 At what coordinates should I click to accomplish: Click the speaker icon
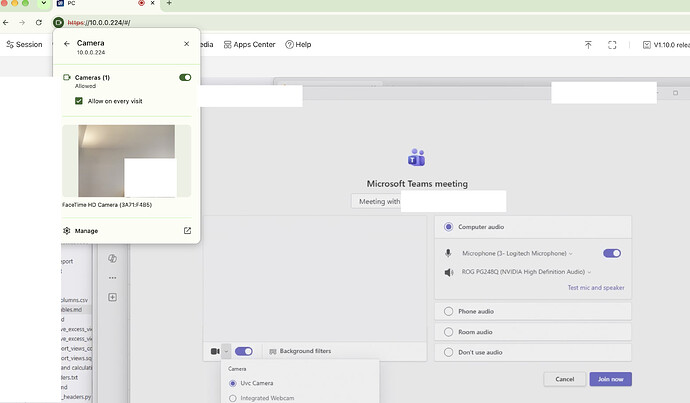click(x=448, y=272)
